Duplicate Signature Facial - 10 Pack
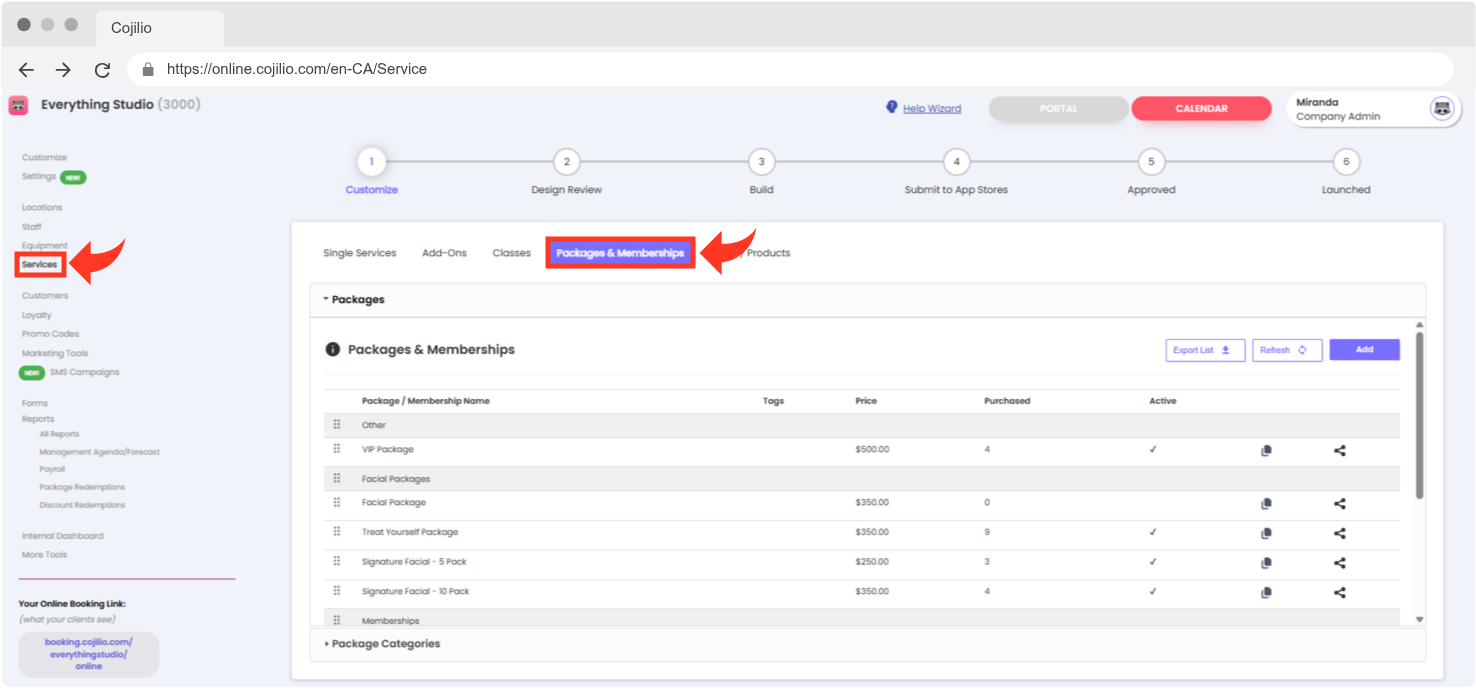 tap(1266, 592)
